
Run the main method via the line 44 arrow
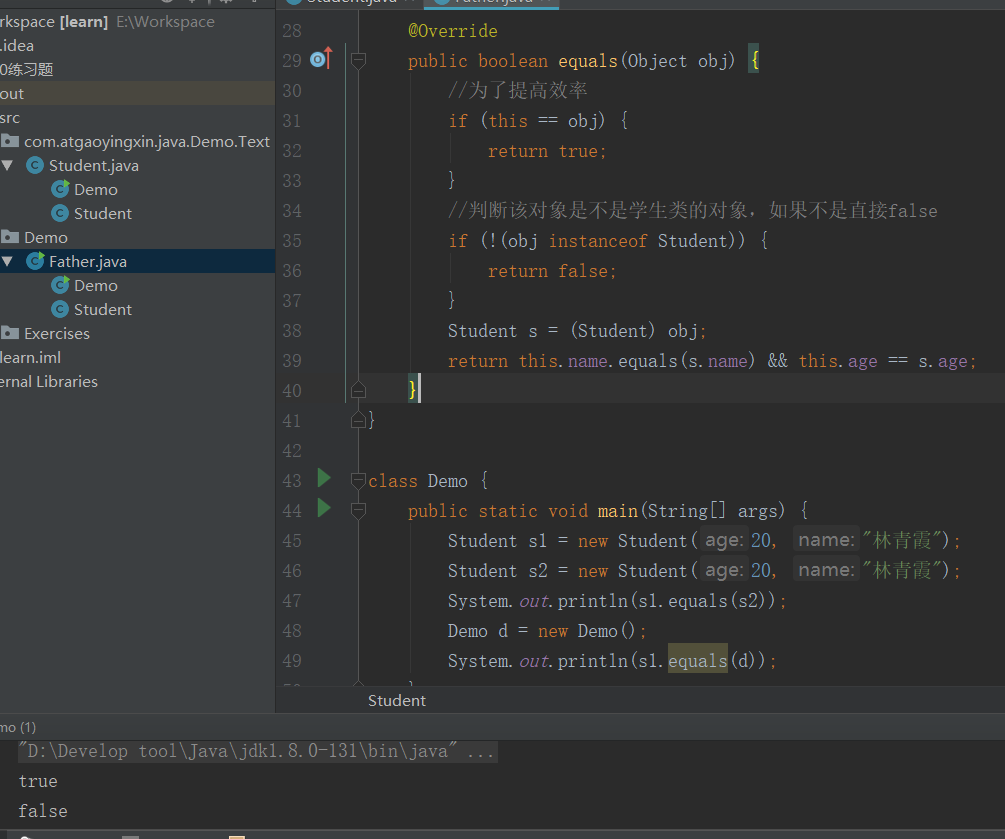(x=324, y=508)
